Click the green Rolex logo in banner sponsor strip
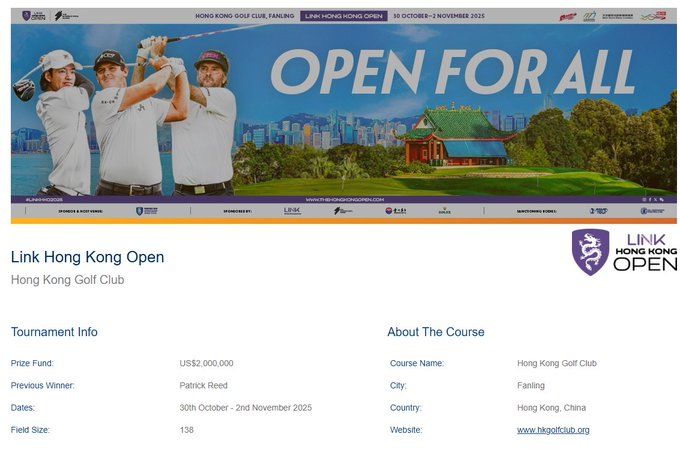Screen dimensions: 680x449 tap(445, 211)
